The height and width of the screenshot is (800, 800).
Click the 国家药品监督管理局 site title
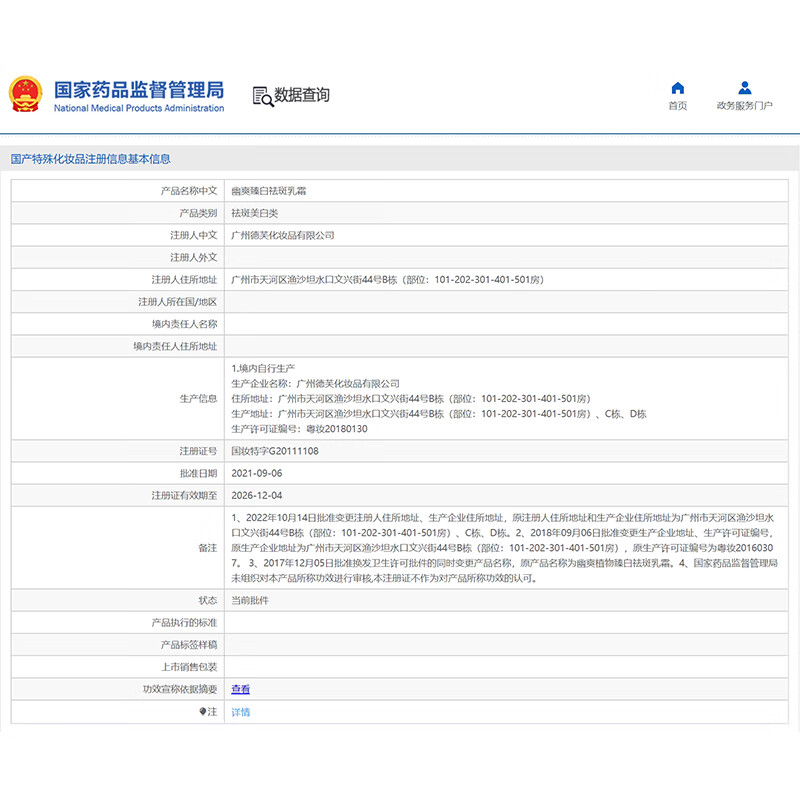(138, 89)
